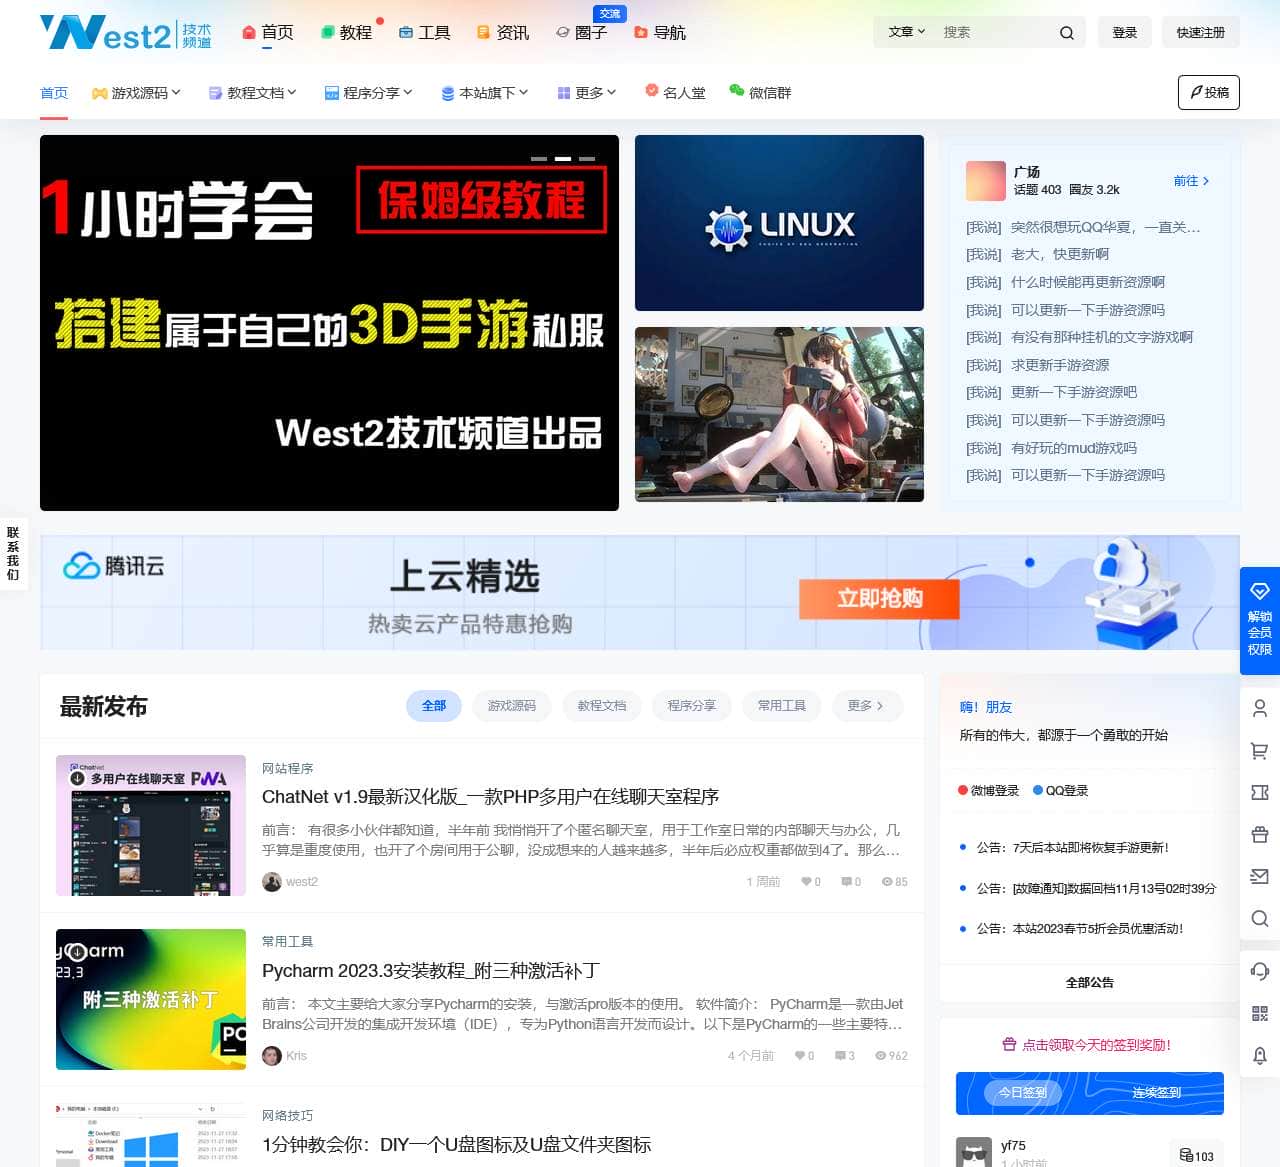Open the 教程 top menu item

346,33
